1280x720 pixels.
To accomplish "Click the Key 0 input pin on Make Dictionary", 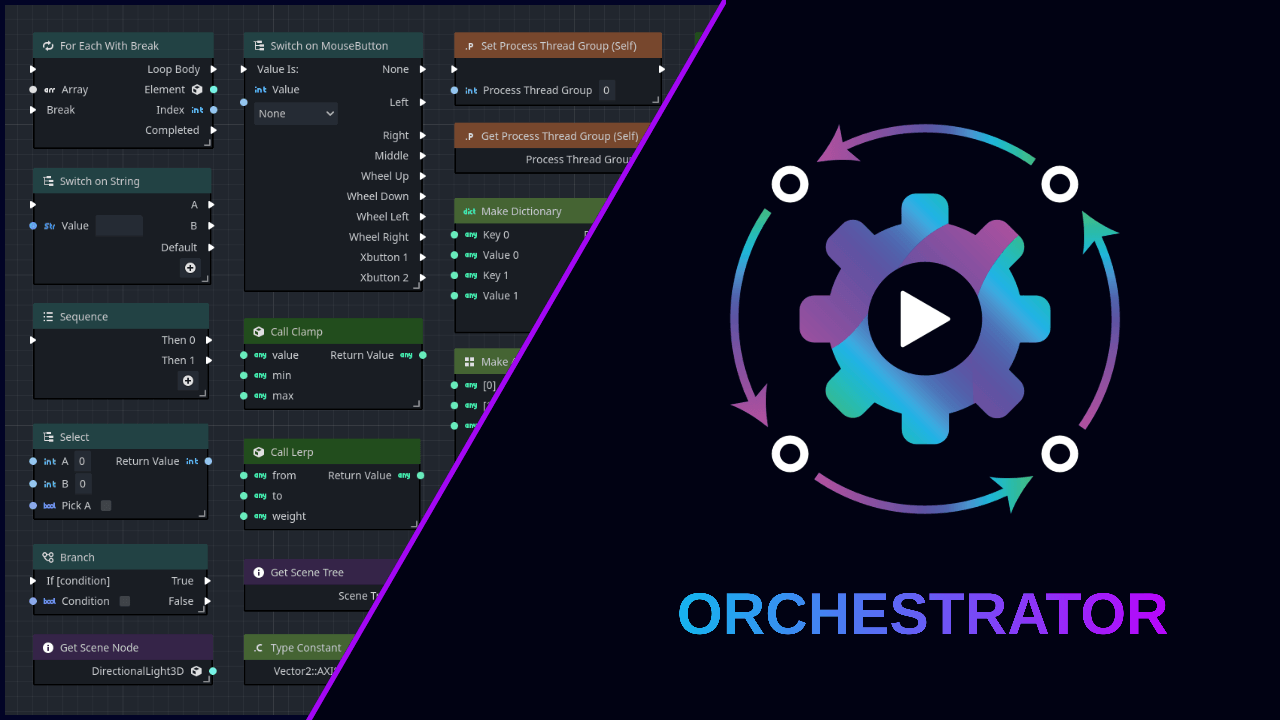I will click(454, 235).
